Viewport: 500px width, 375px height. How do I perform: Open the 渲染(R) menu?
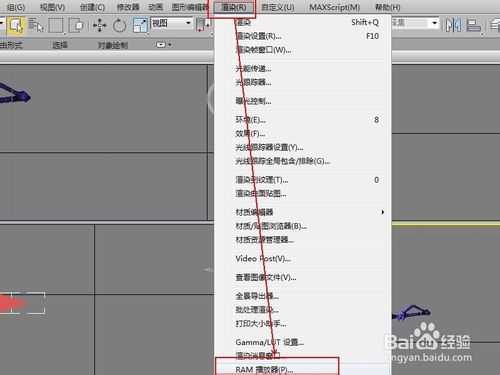tap(234, 7)
